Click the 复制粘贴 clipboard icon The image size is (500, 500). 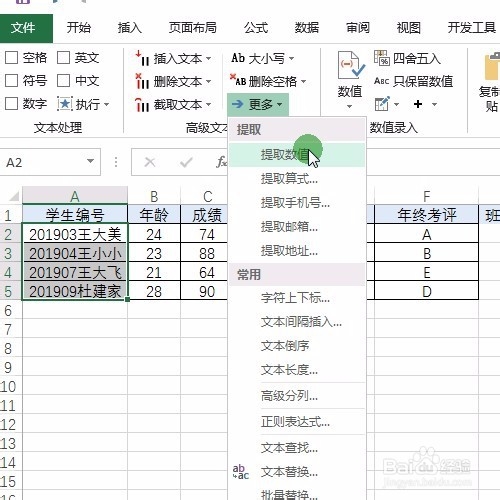[492, 66]
